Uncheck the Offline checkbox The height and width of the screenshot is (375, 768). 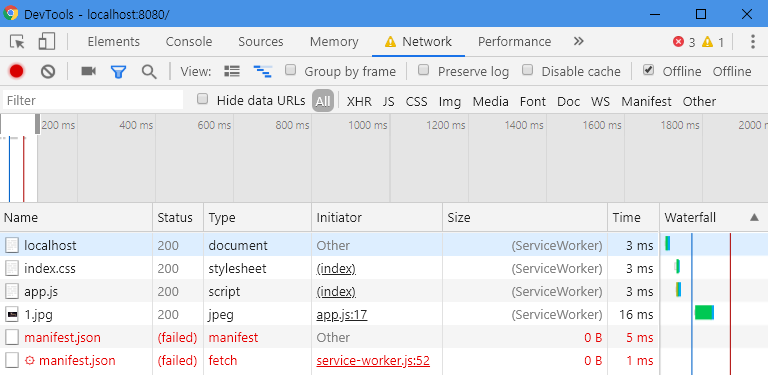click(x=648, y=70)
